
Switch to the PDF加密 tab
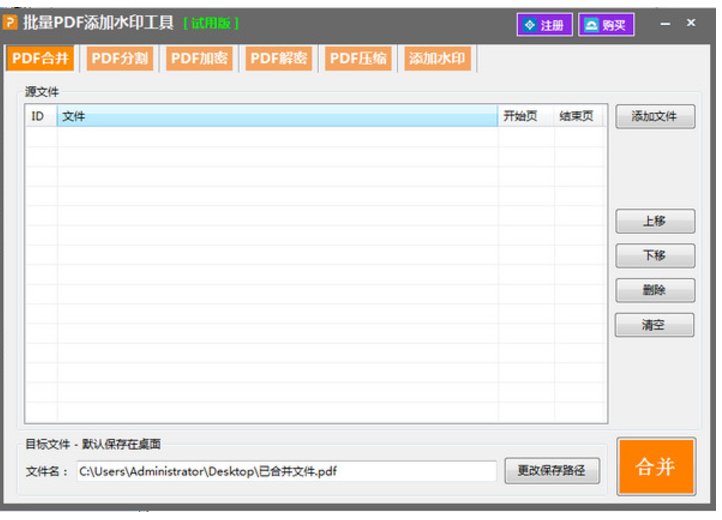pyautogui.click(x=199, y=58)
